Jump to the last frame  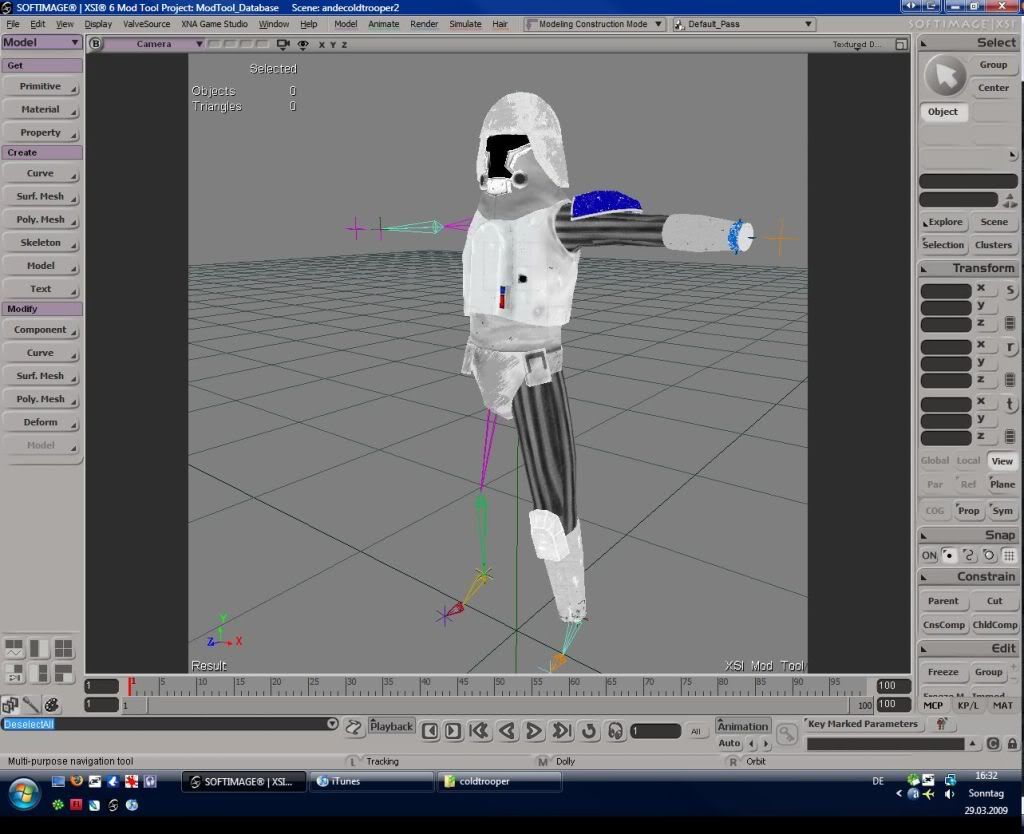pyautogui.click(x=562, y=731)
